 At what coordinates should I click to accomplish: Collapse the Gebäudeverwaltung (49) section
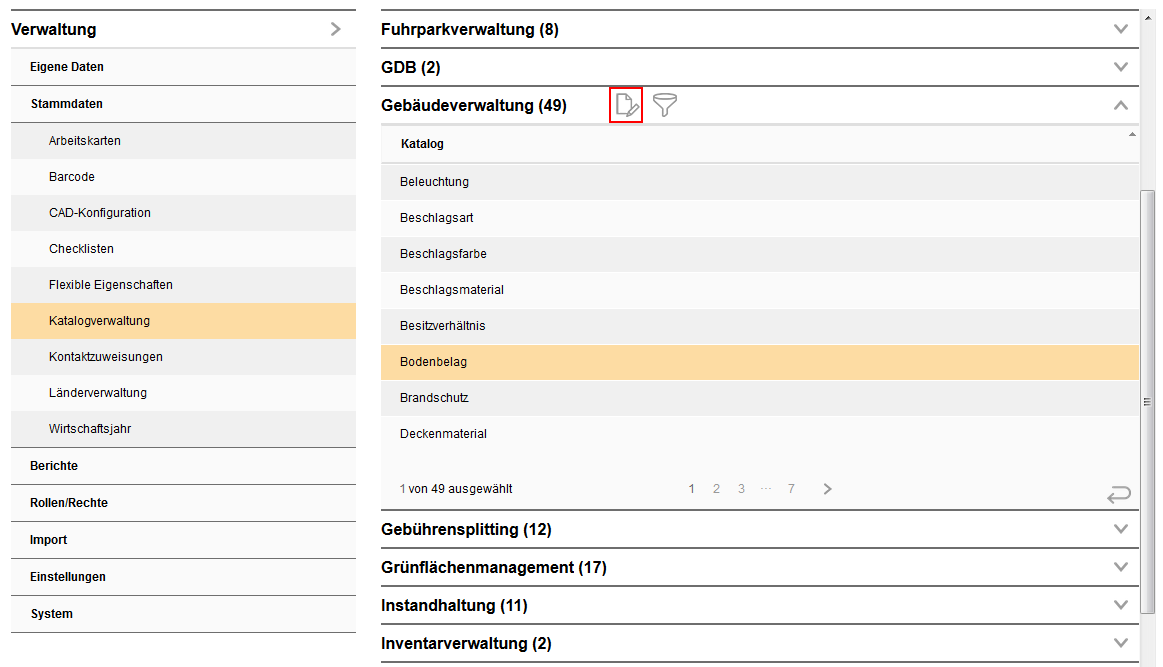pos(1120,105)
